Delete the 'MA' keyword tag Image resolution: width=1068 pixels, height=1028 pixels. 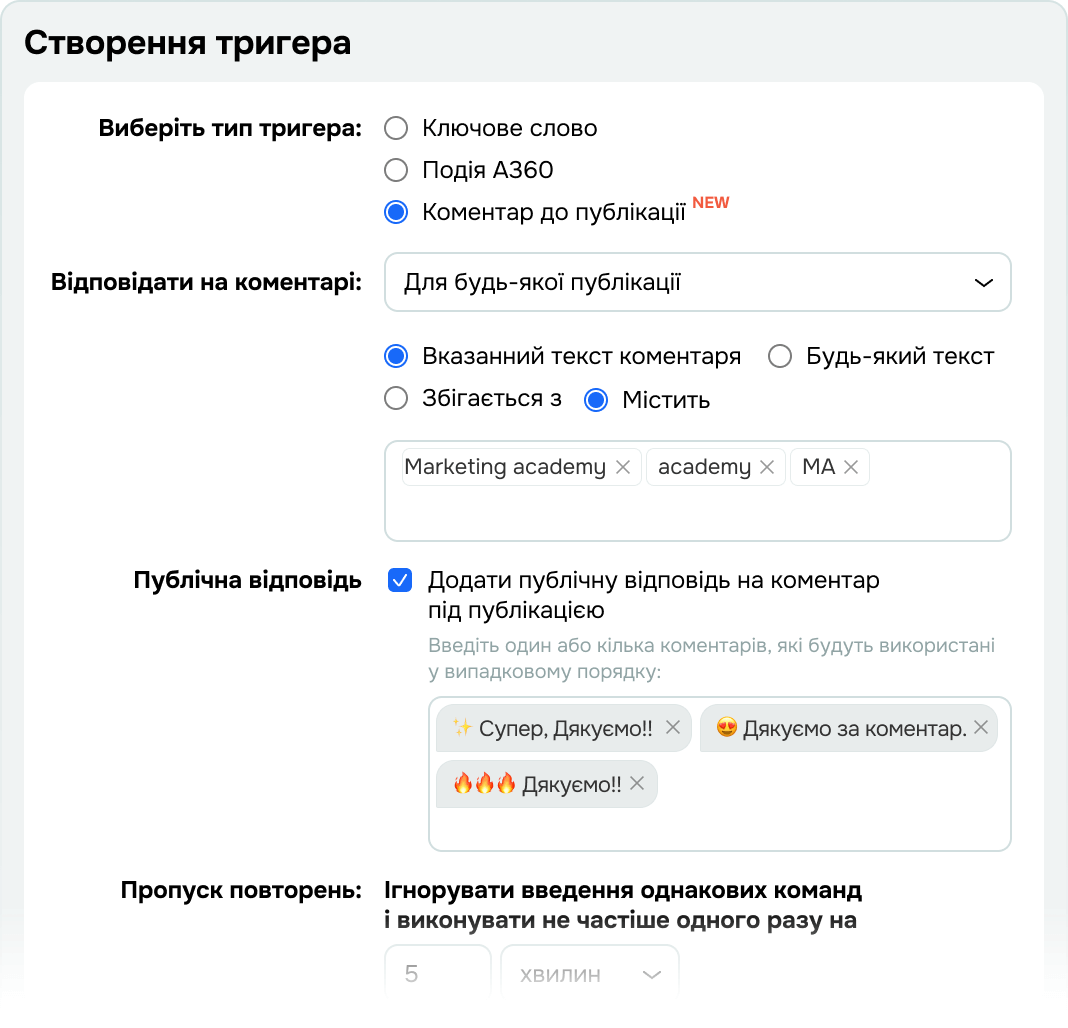[851, 467]
